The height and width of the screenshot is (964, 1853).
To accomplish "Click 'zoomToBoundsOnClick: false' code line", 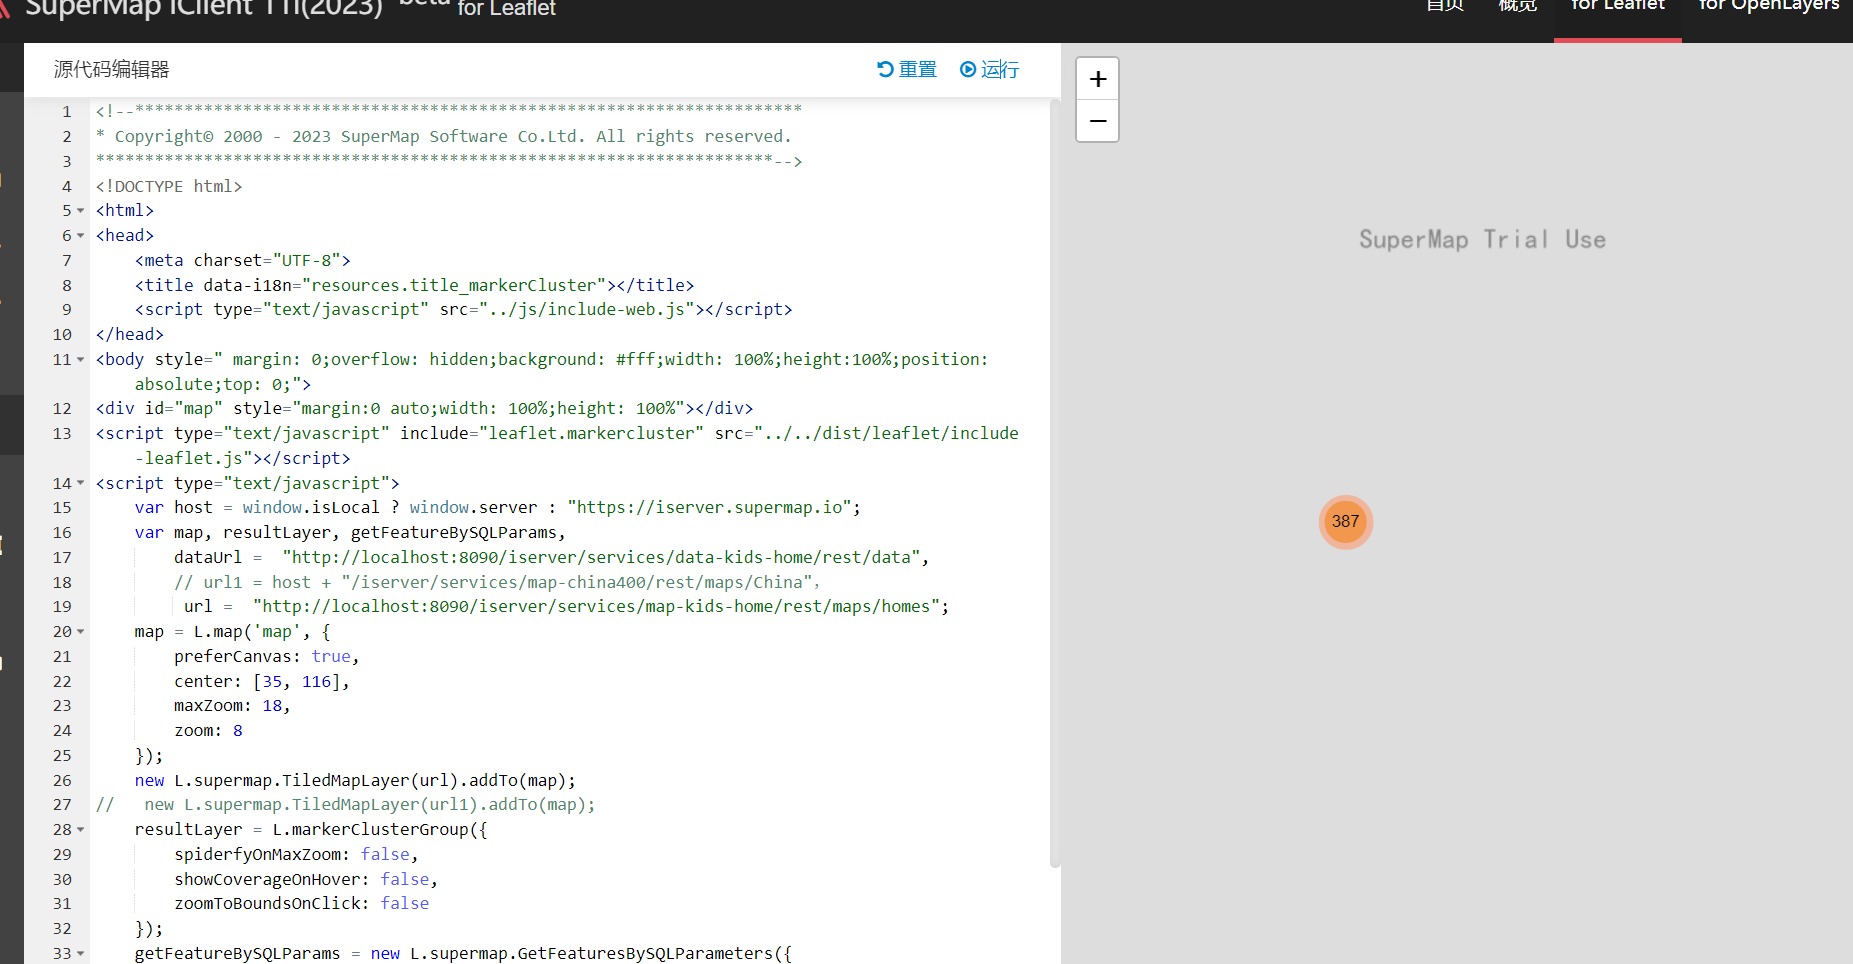I will coord(301,903).
